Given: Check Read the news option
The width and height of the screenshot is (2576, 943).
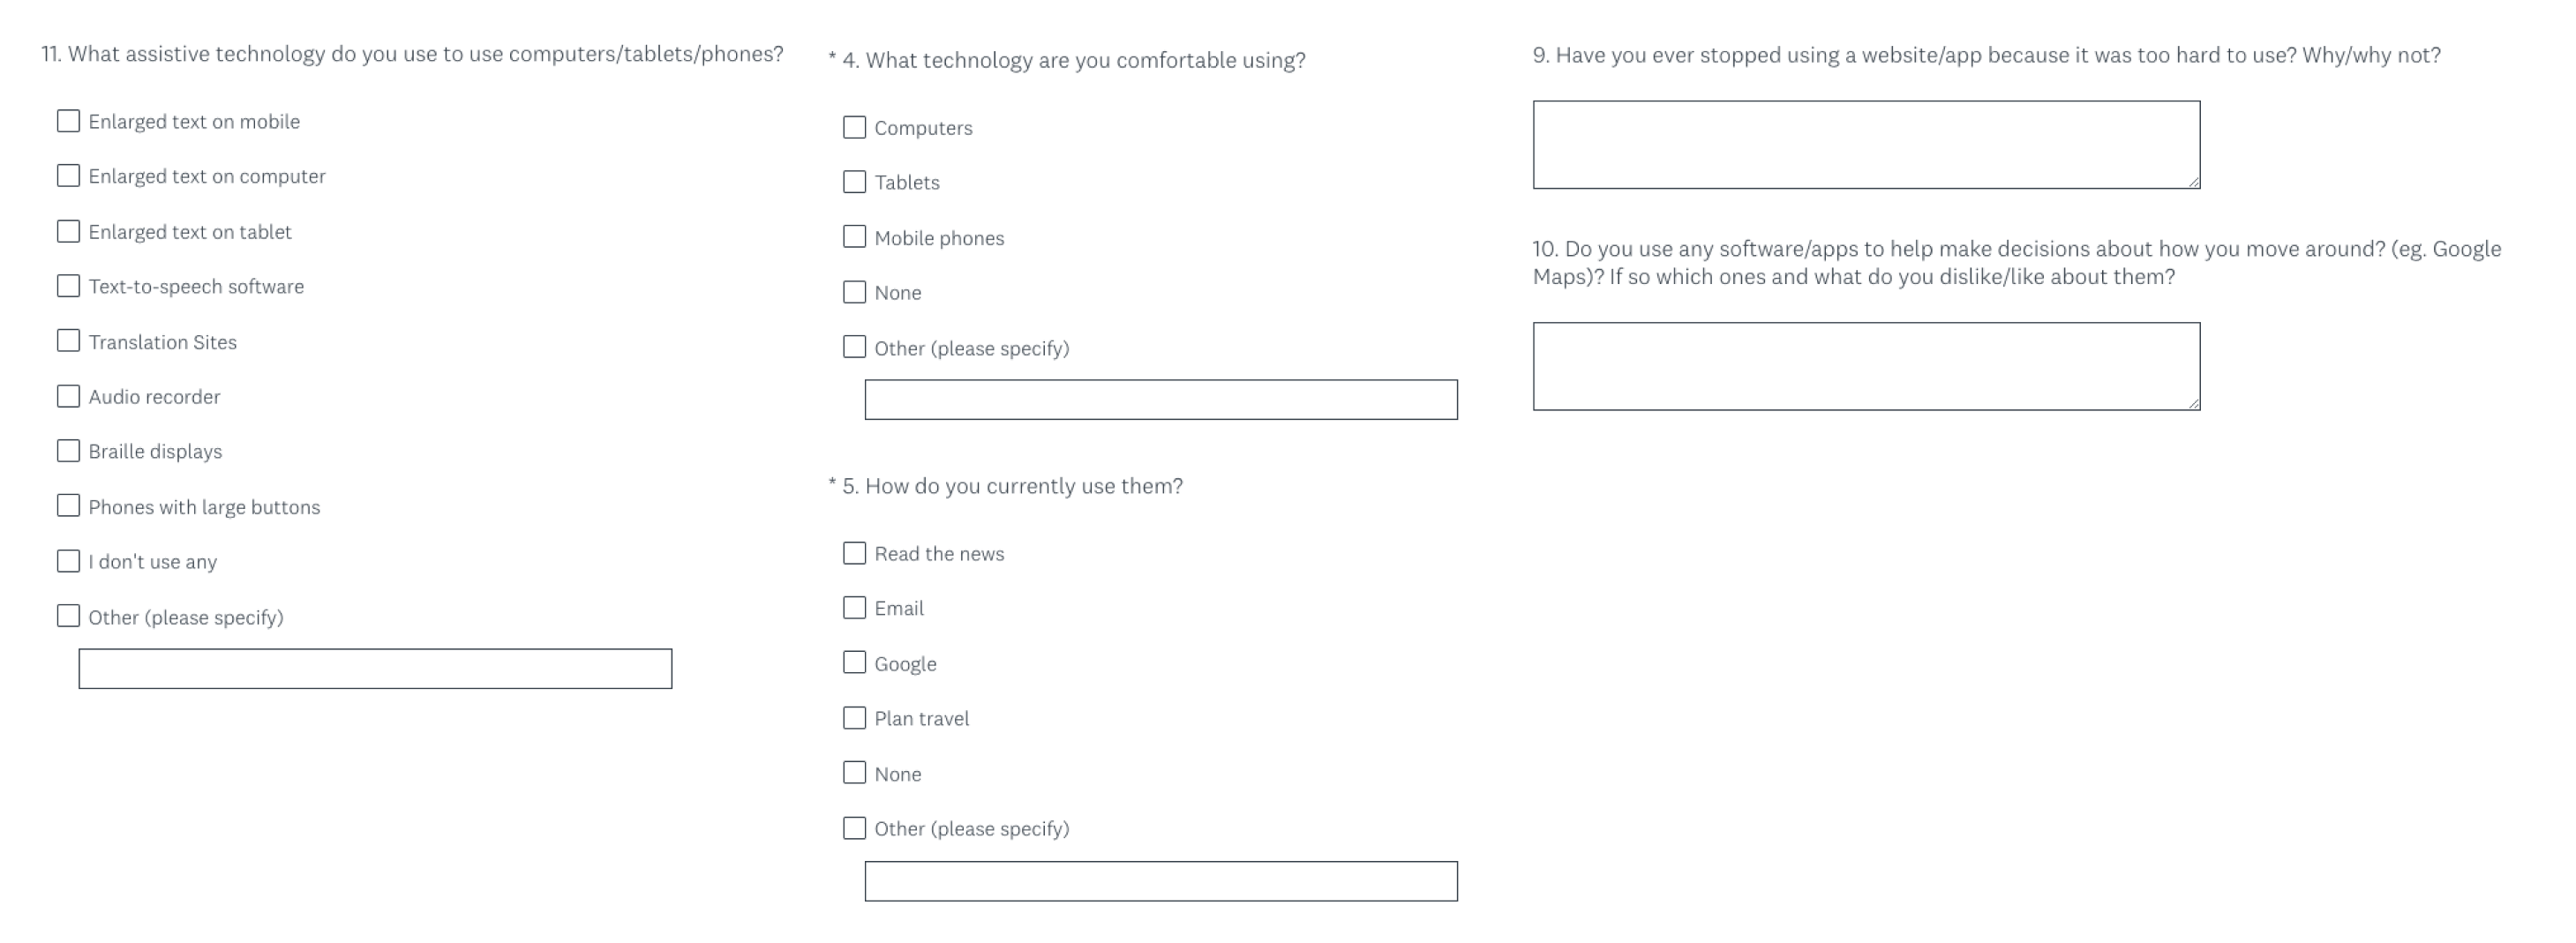Looking at the screenshot, I should pyautogui.click(x=854, y=553).
